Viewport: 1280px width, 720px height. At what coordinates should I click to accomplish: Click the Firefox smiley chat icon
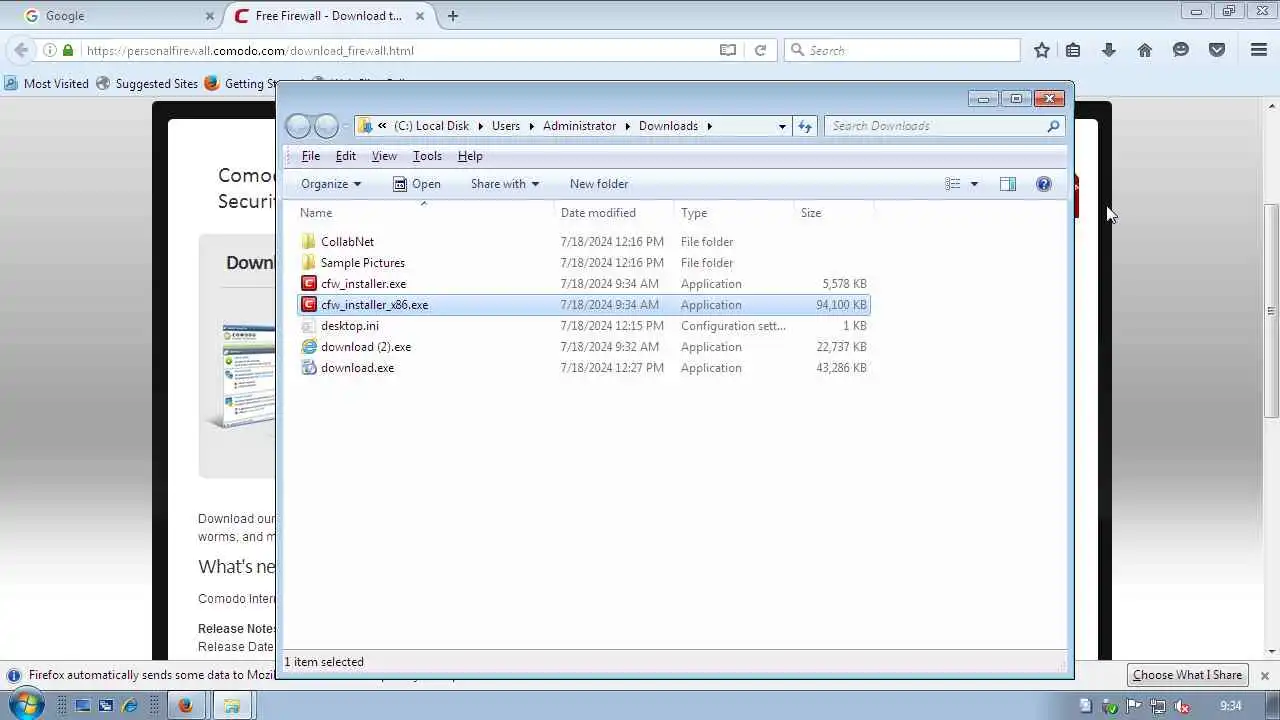[x=1181, y=50]
